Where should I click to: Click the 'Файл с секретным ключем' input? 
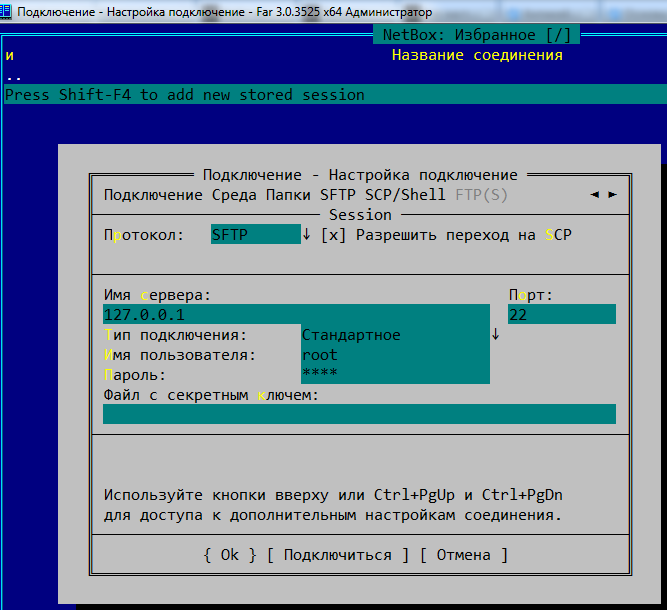tap(359, 415)
